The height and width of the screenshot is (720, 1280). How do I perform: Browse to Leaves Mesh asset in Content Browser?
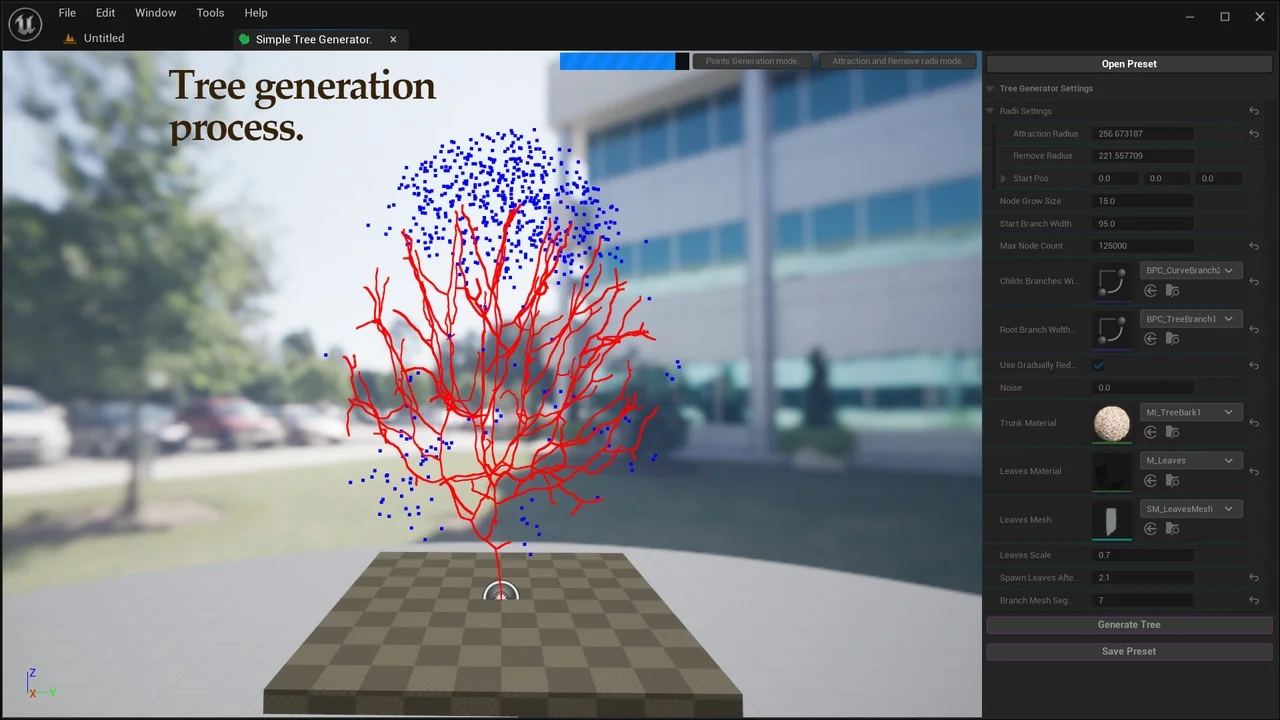pos(1172,529)
